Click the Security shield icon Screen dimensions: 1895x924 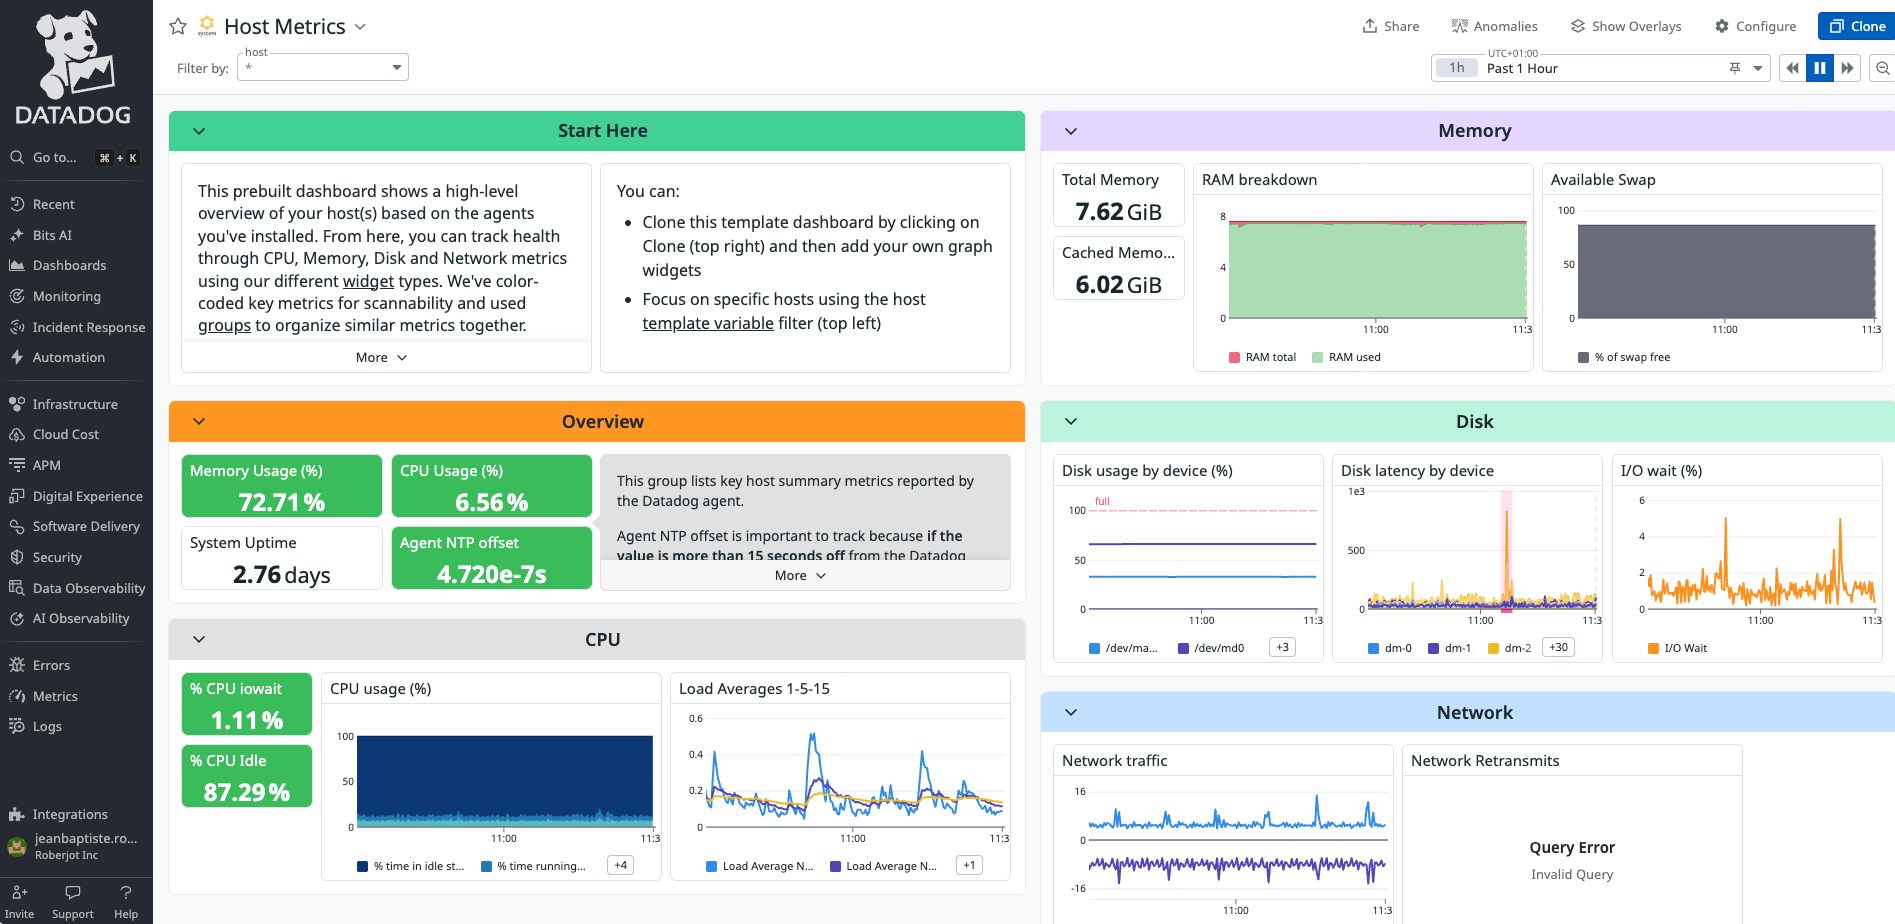pos(17,557)
